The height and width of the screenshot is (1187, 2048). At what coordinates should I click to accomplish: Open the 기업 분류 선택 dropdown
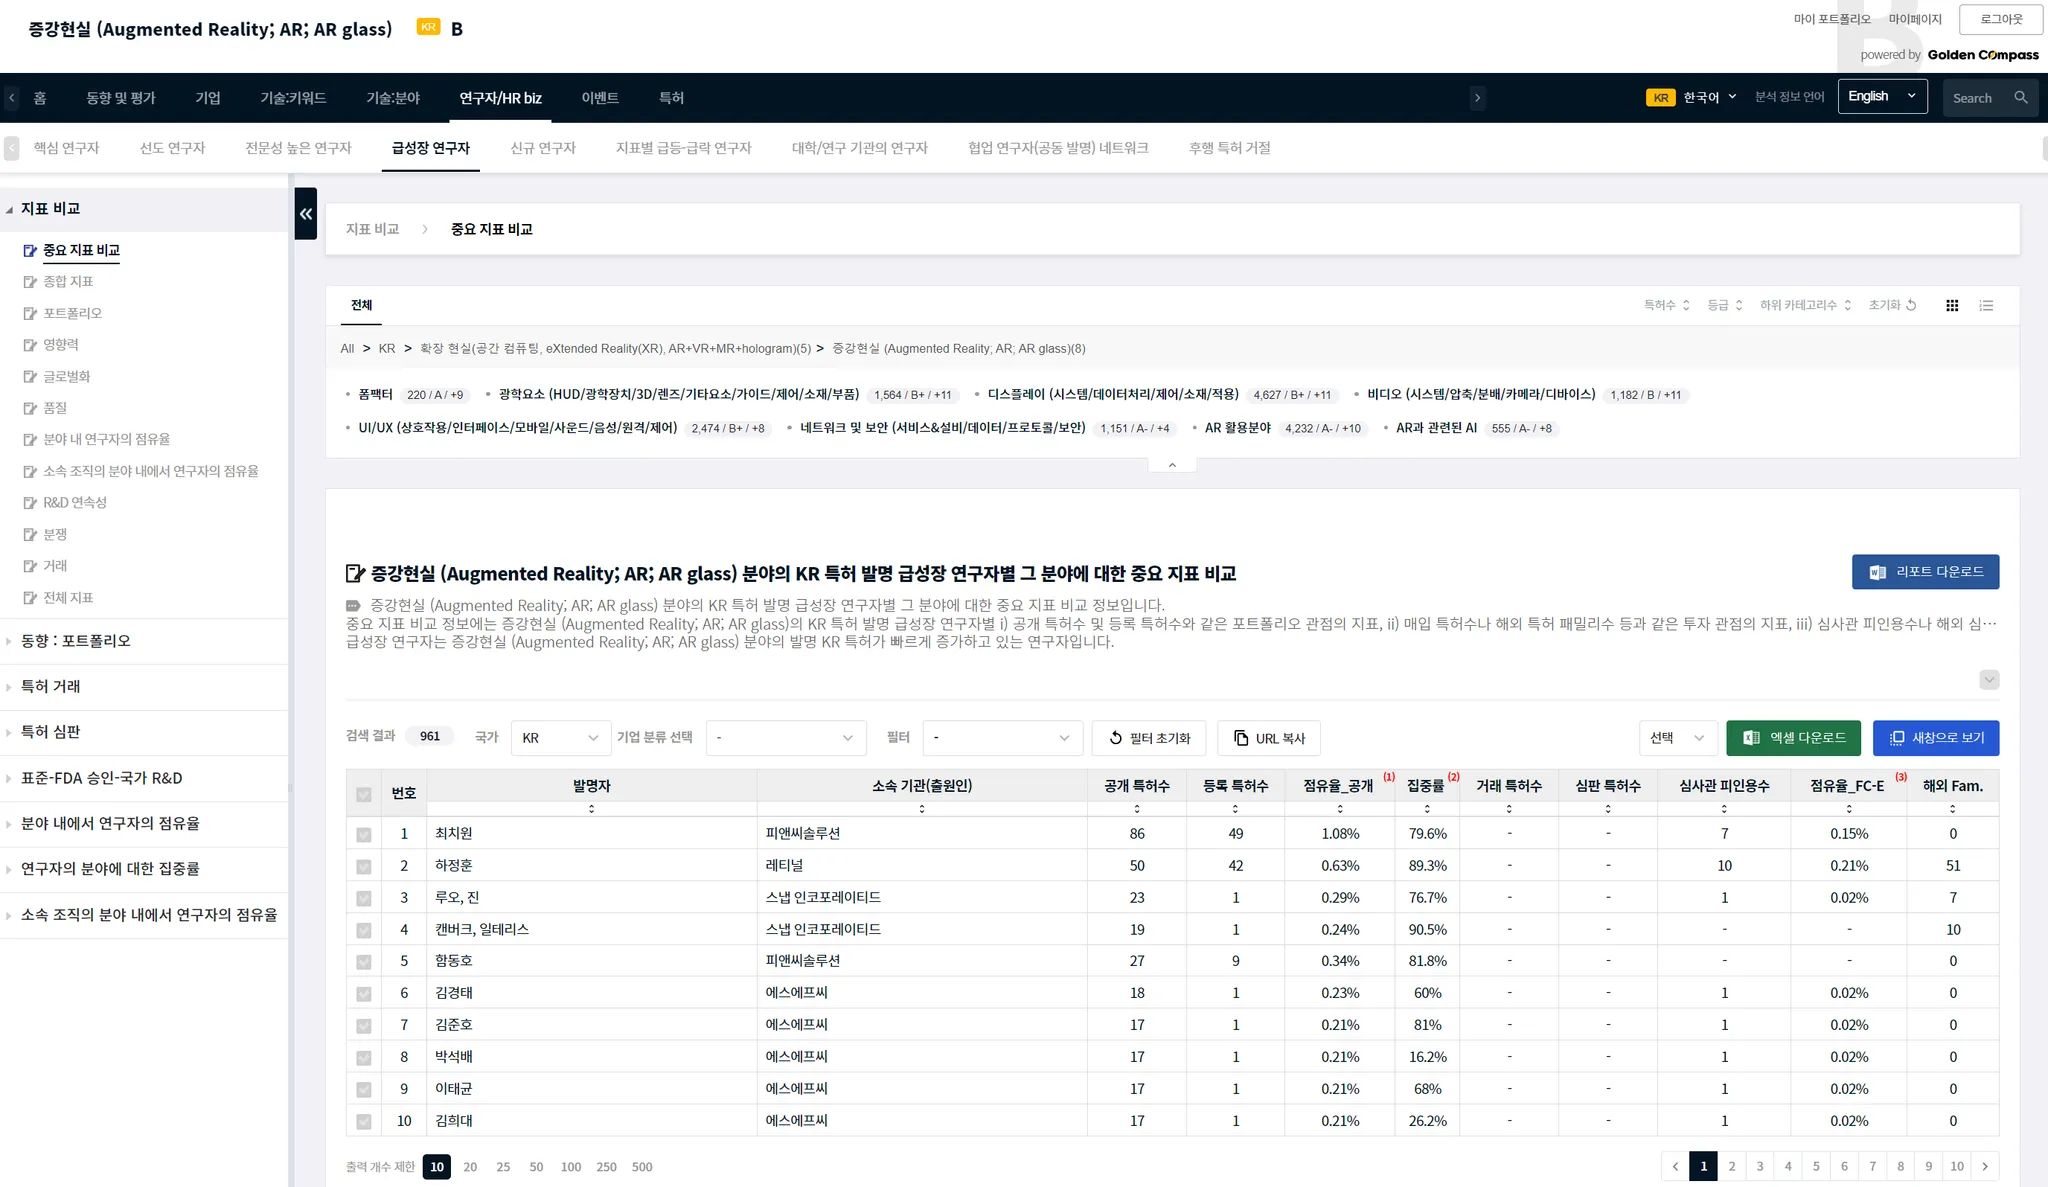pyautogui.click(x=785, y=738)
